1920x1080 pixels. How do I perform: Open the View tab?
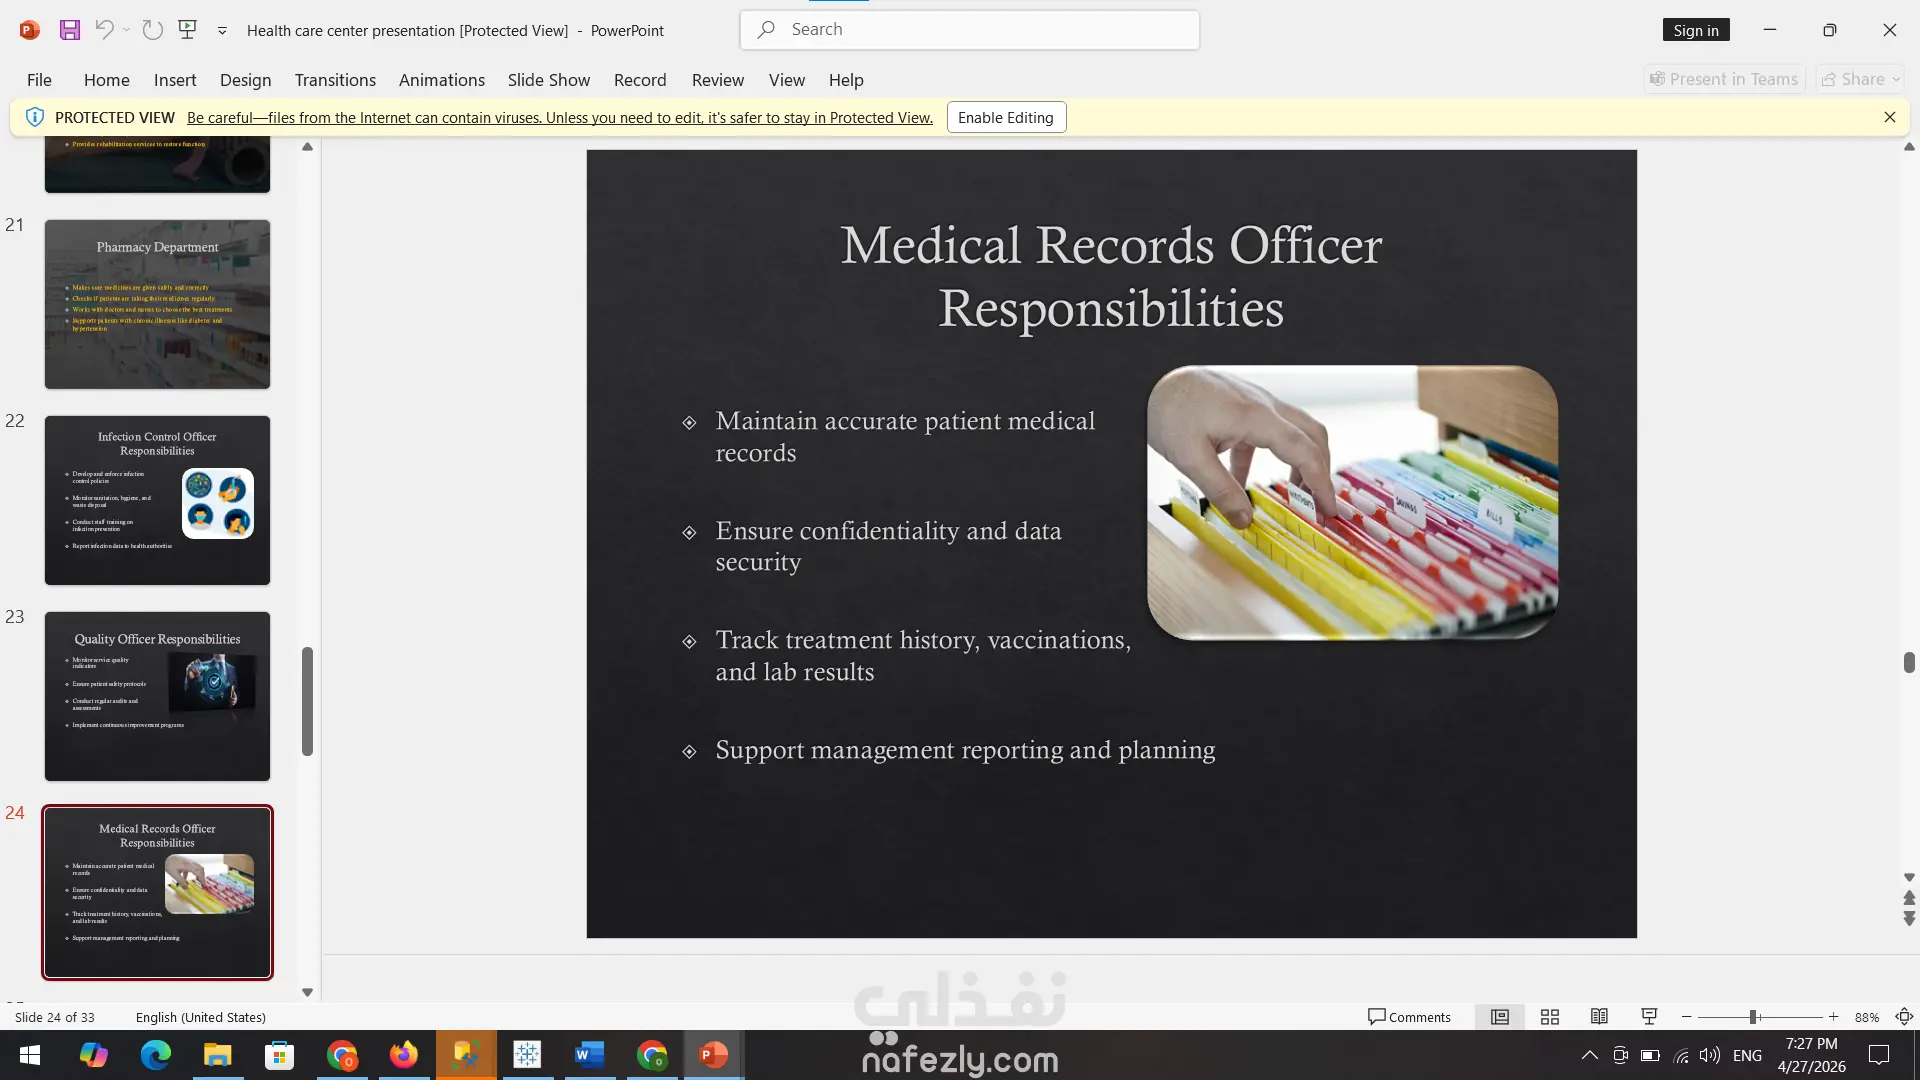pyautogui.click(x=787, y=80)
